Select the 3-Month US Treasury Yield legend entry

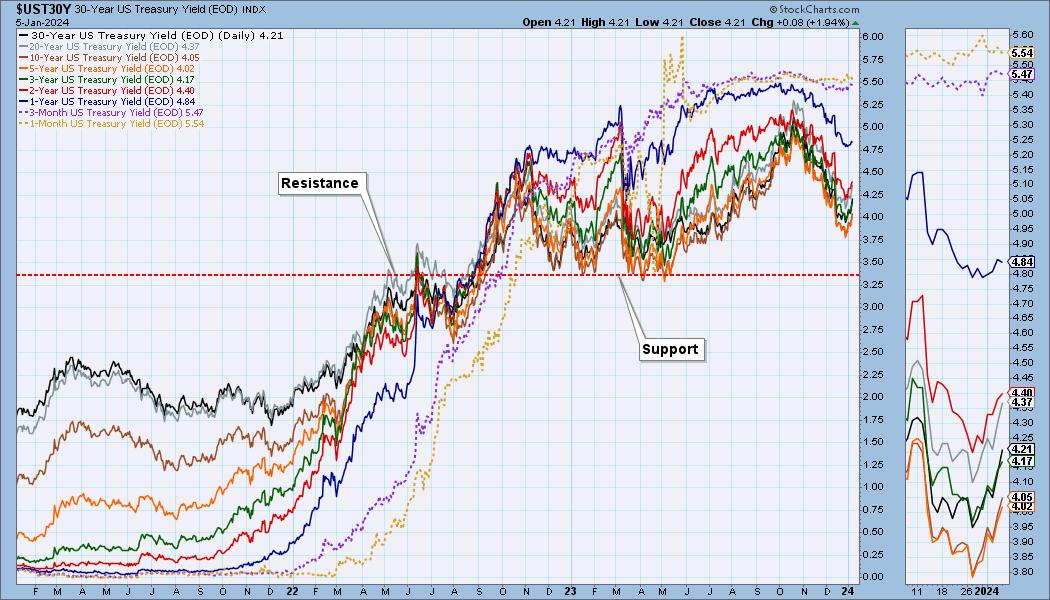tap(112, 112)
